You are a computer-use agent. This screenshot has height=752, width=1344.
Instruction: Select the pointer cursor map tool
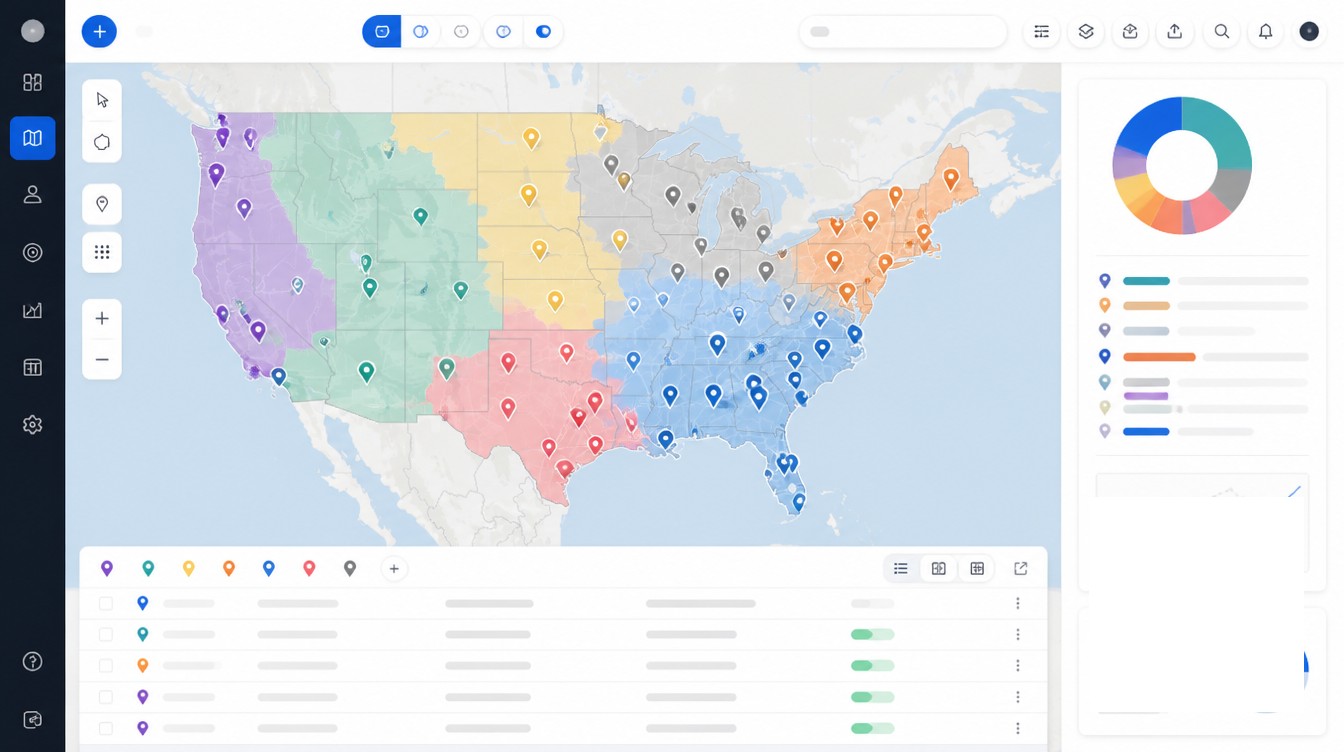click(102, 100)
